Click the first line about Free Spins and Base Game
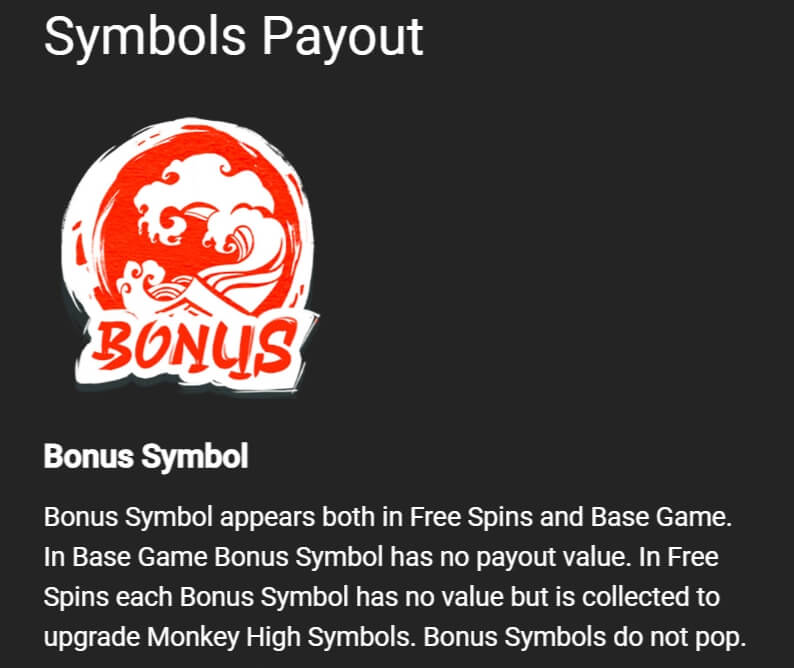This screenshot has height=668, width=794. [388, 518]
